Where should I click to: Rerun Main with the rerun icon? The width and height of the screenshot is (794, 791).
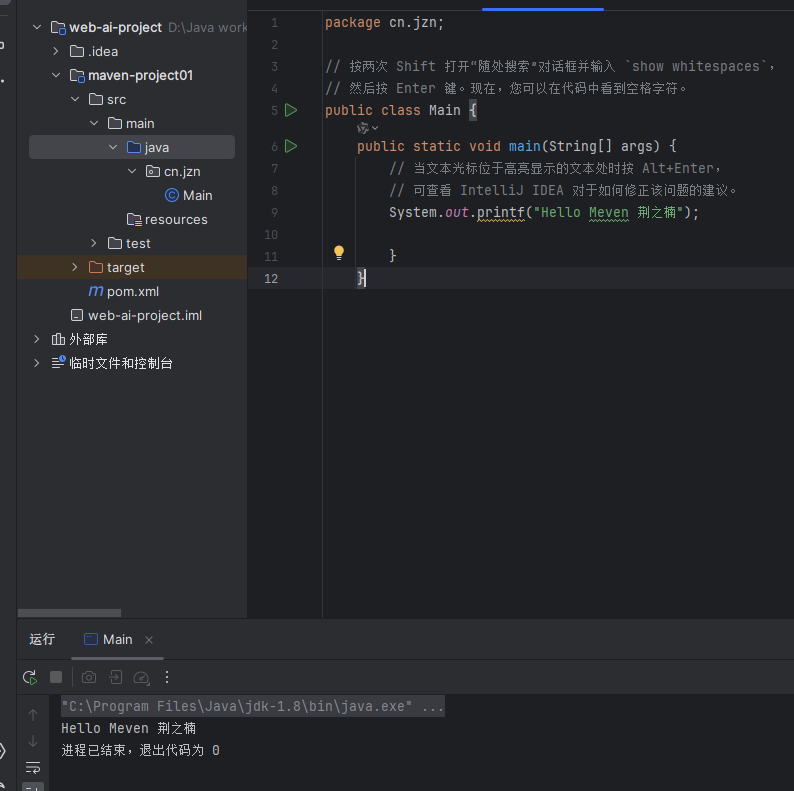pos(30,677)
